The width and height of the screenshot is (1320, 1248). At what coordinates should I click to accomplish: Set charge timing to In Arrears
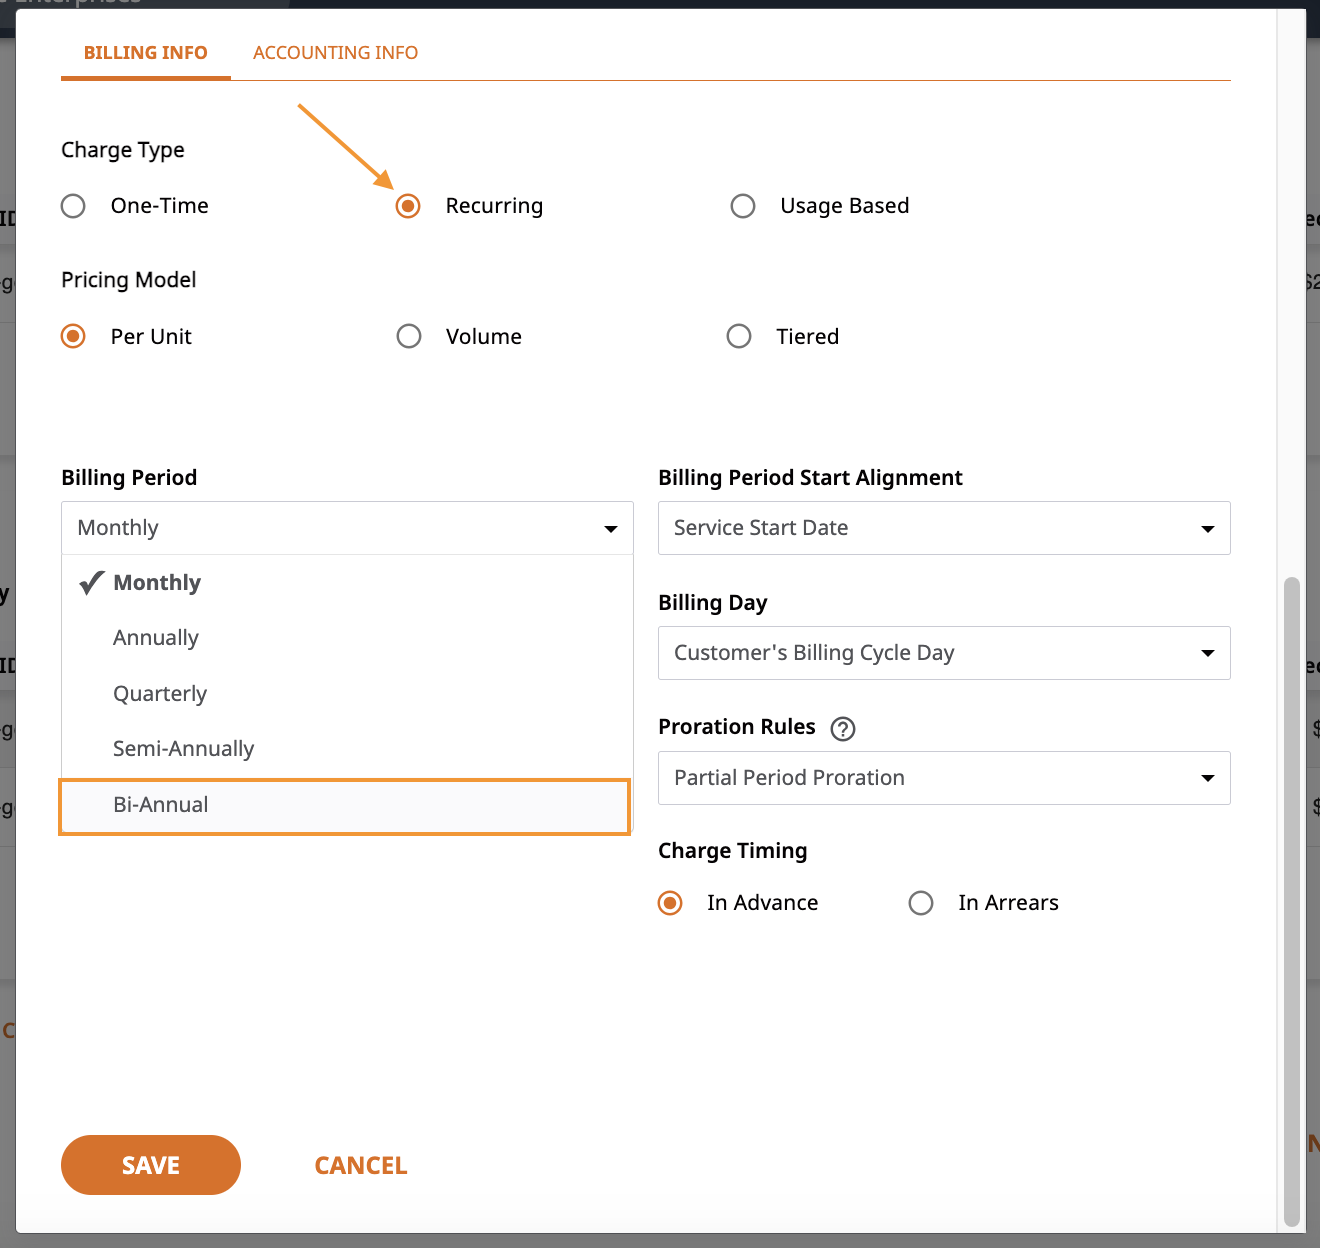coord(921,903)
